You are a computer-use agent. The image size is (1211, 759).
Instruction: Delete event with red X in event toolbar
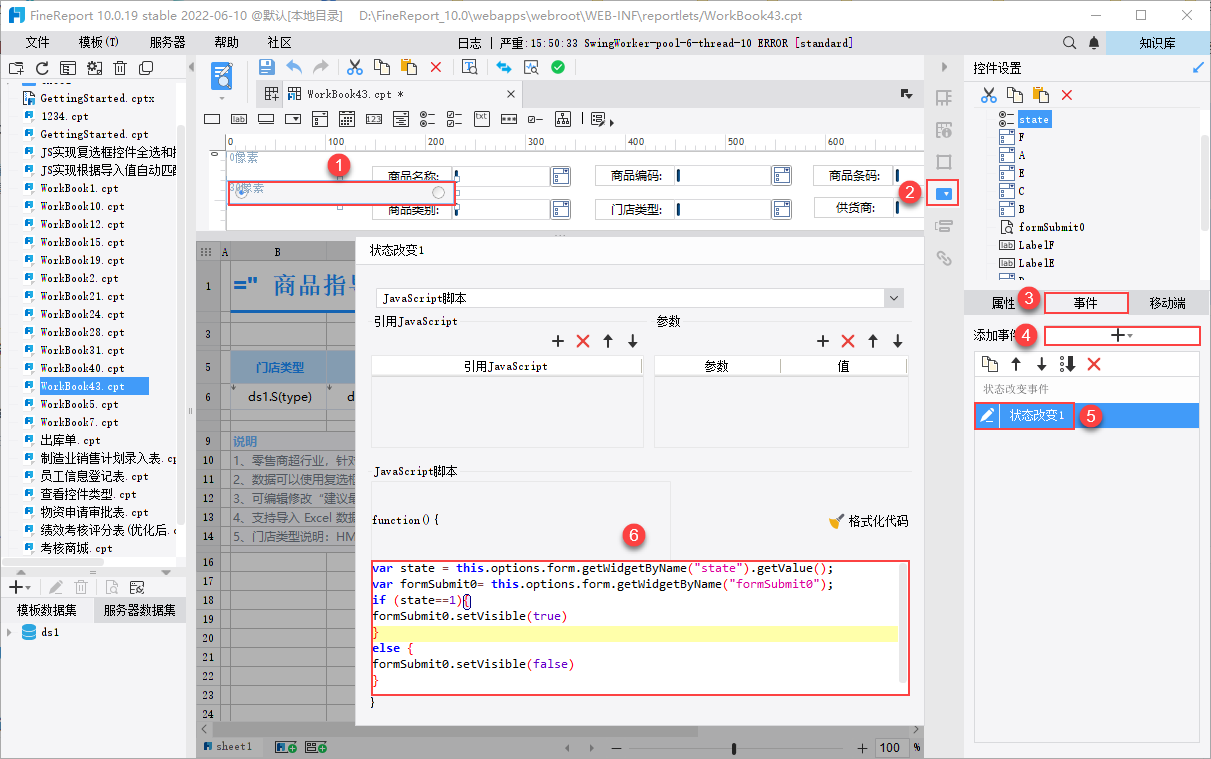coord(1093,364)
